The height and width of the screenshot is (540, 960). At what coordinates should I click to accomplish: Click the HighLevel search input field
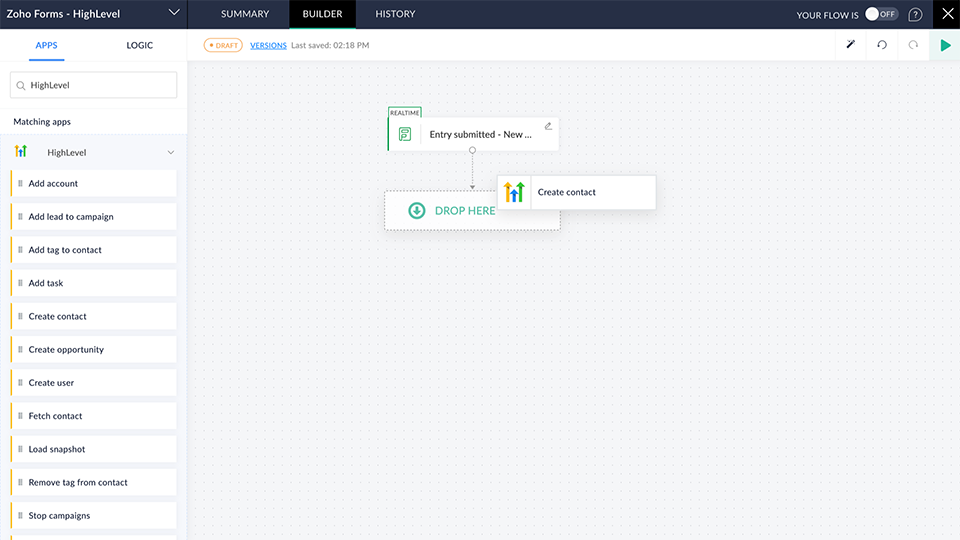(94, 85)
